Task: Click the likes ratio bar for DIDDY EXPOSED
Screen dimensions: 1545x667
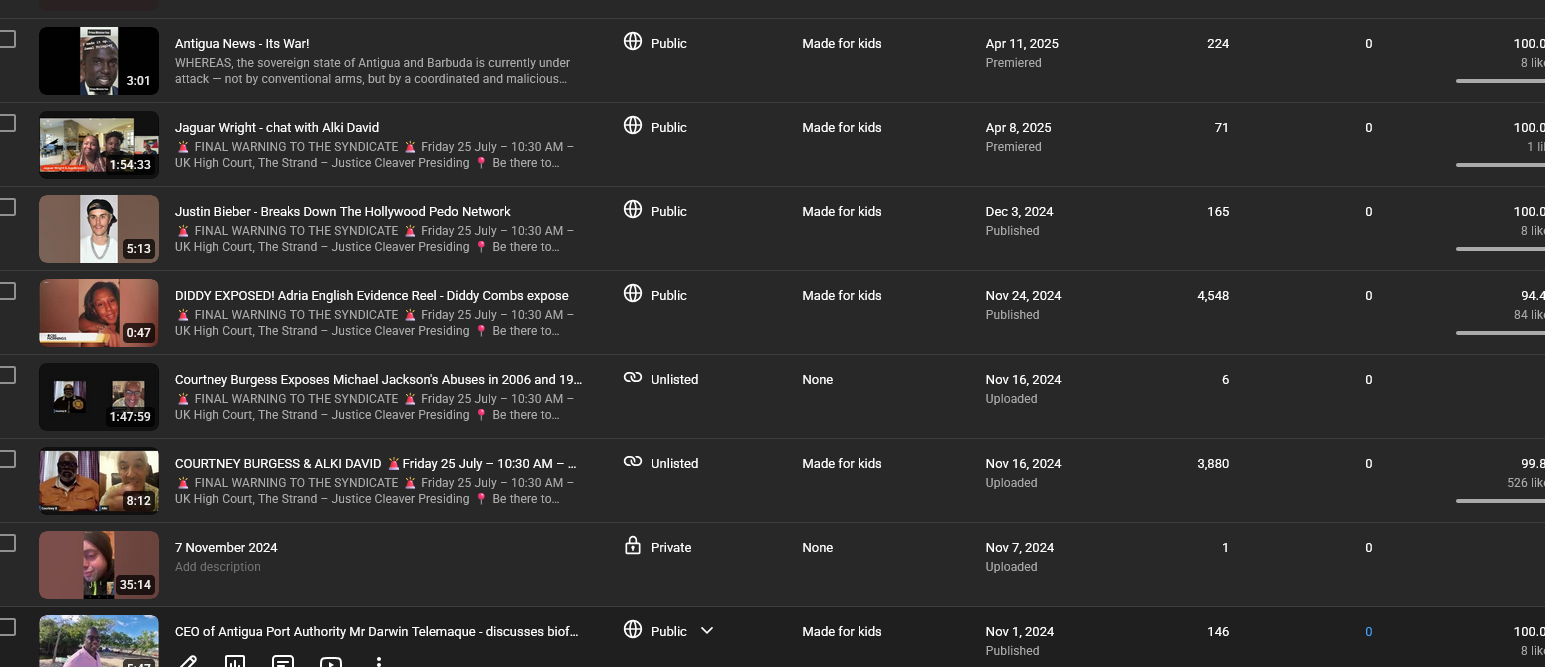Action: pos(1500,333)
